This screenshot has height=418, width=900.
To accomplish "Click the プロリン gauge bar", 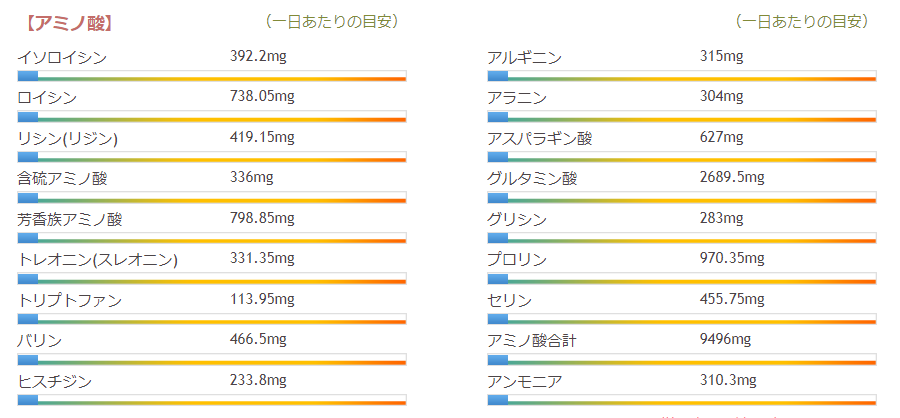I will (x=681, y=278).
